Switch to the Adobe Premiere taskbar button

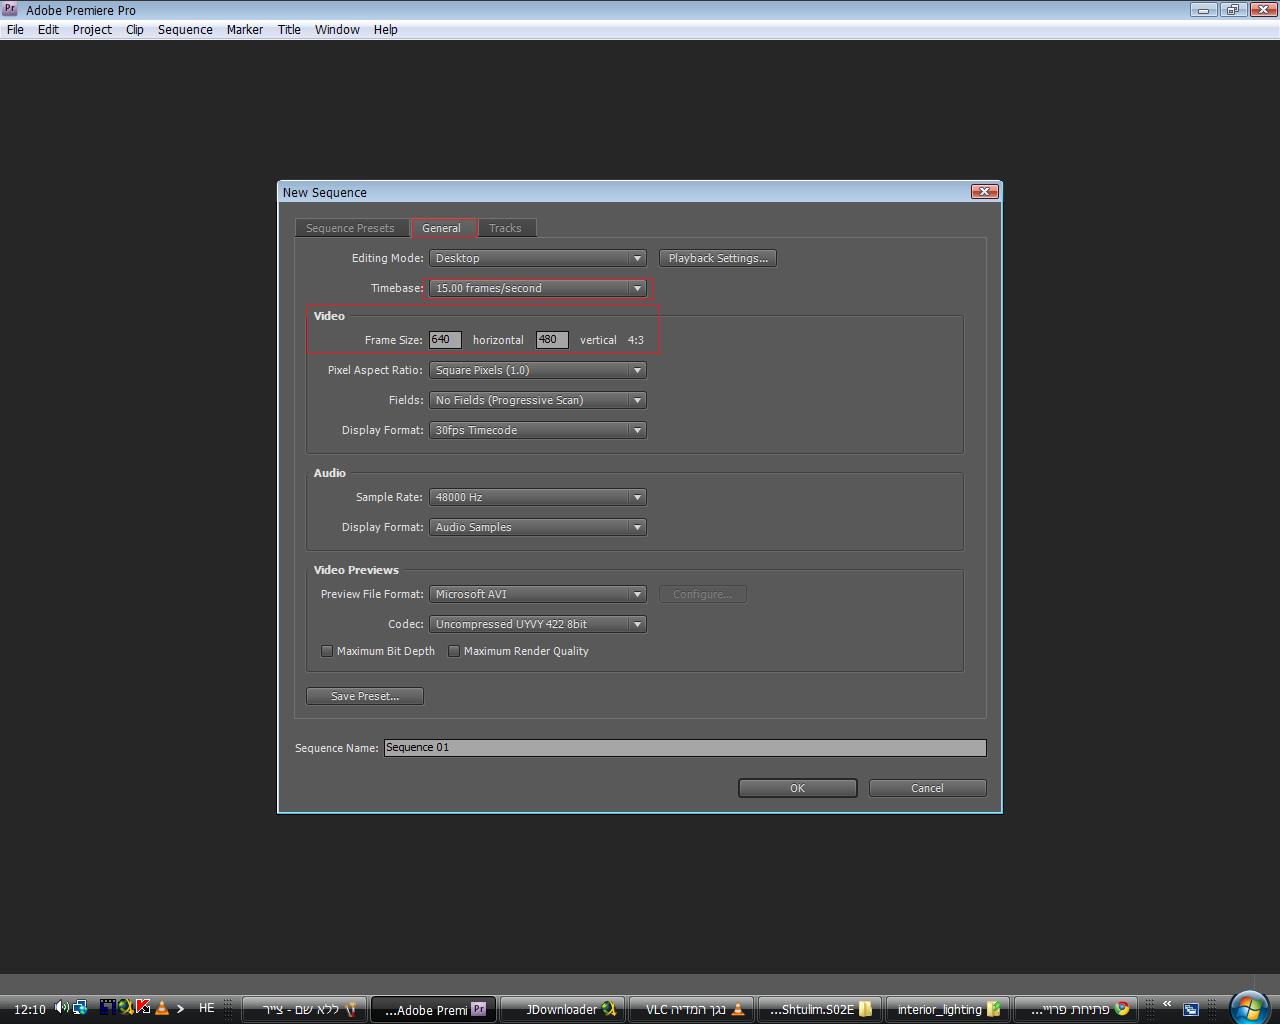point(433,1009)
